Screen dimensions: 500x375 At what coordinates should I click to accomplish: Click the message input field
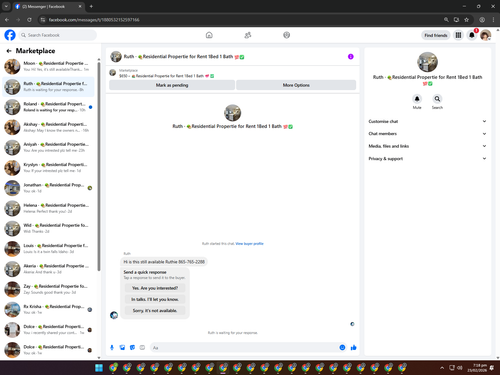click(x=243, y=348)
